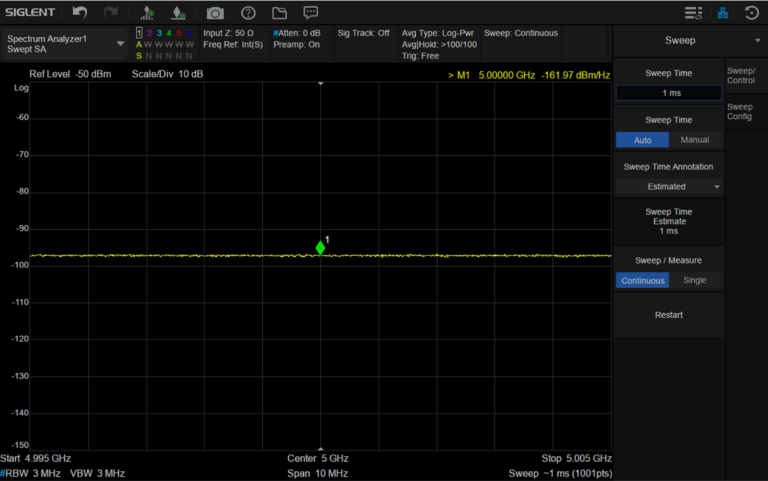Click the redo arrow icon
Screen dimensions: 768x481
coord(110,13)
